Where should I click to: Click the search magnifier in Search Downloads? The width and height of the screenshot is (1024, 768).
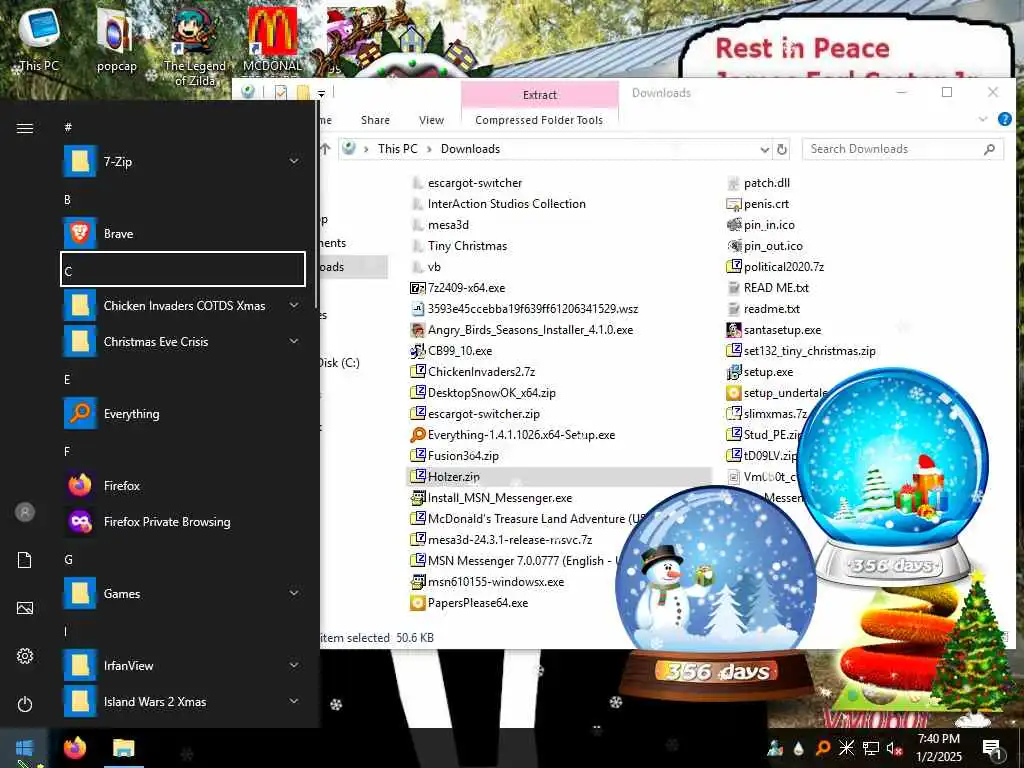[989, 150]
